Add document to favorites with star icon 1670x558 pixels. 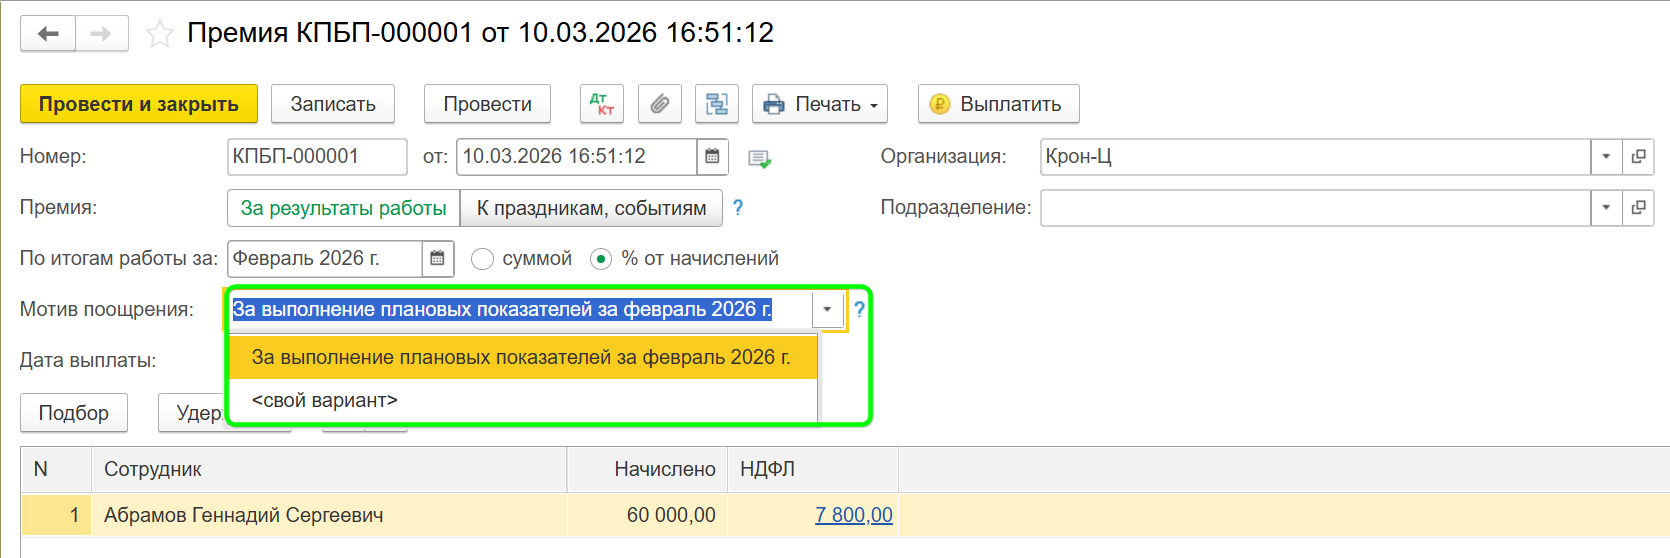click(x=160, y=34)
